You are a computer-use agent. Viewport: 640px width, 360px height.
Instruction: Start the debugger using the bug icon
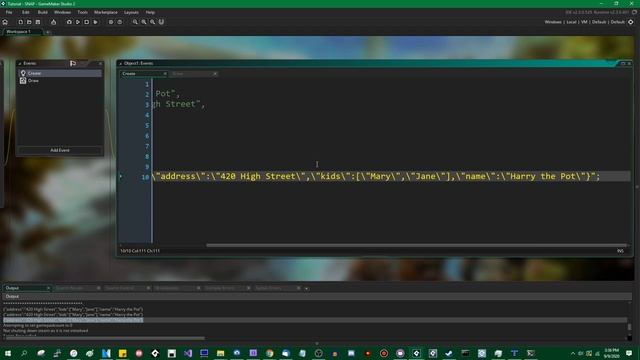click(69, 22)
